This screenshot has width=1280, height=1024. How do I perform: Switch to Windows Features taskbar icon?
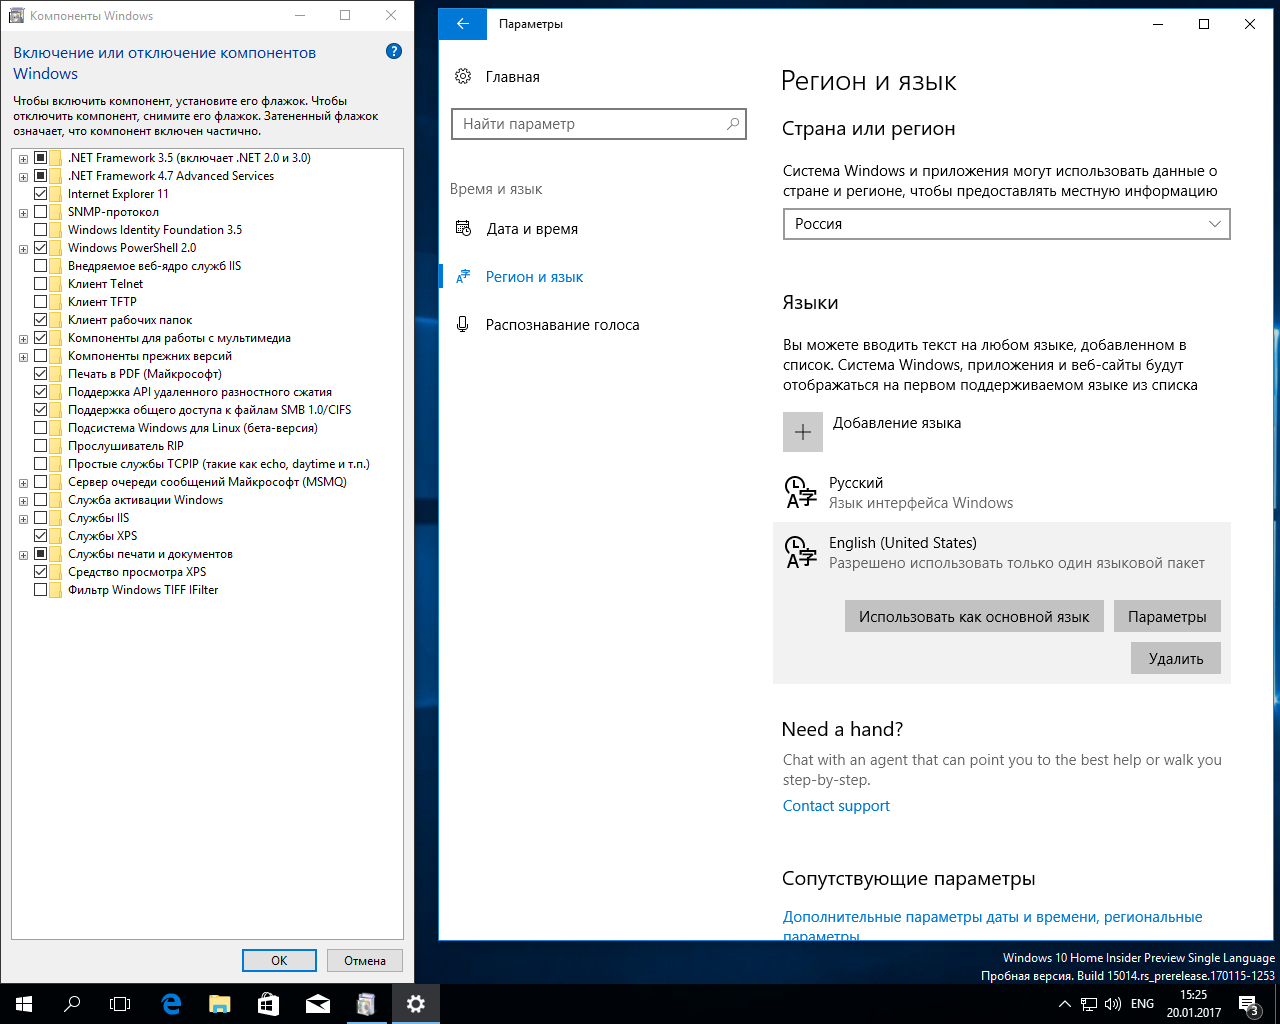click(367, 1004)
